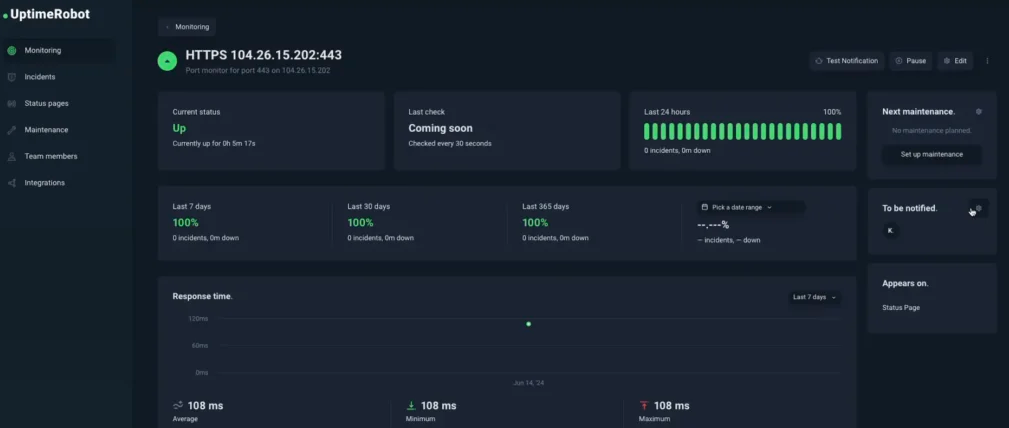The height and width of the screenshot is (428, 1009).
Task: Pause the monitor
Action: pos(910,61)
